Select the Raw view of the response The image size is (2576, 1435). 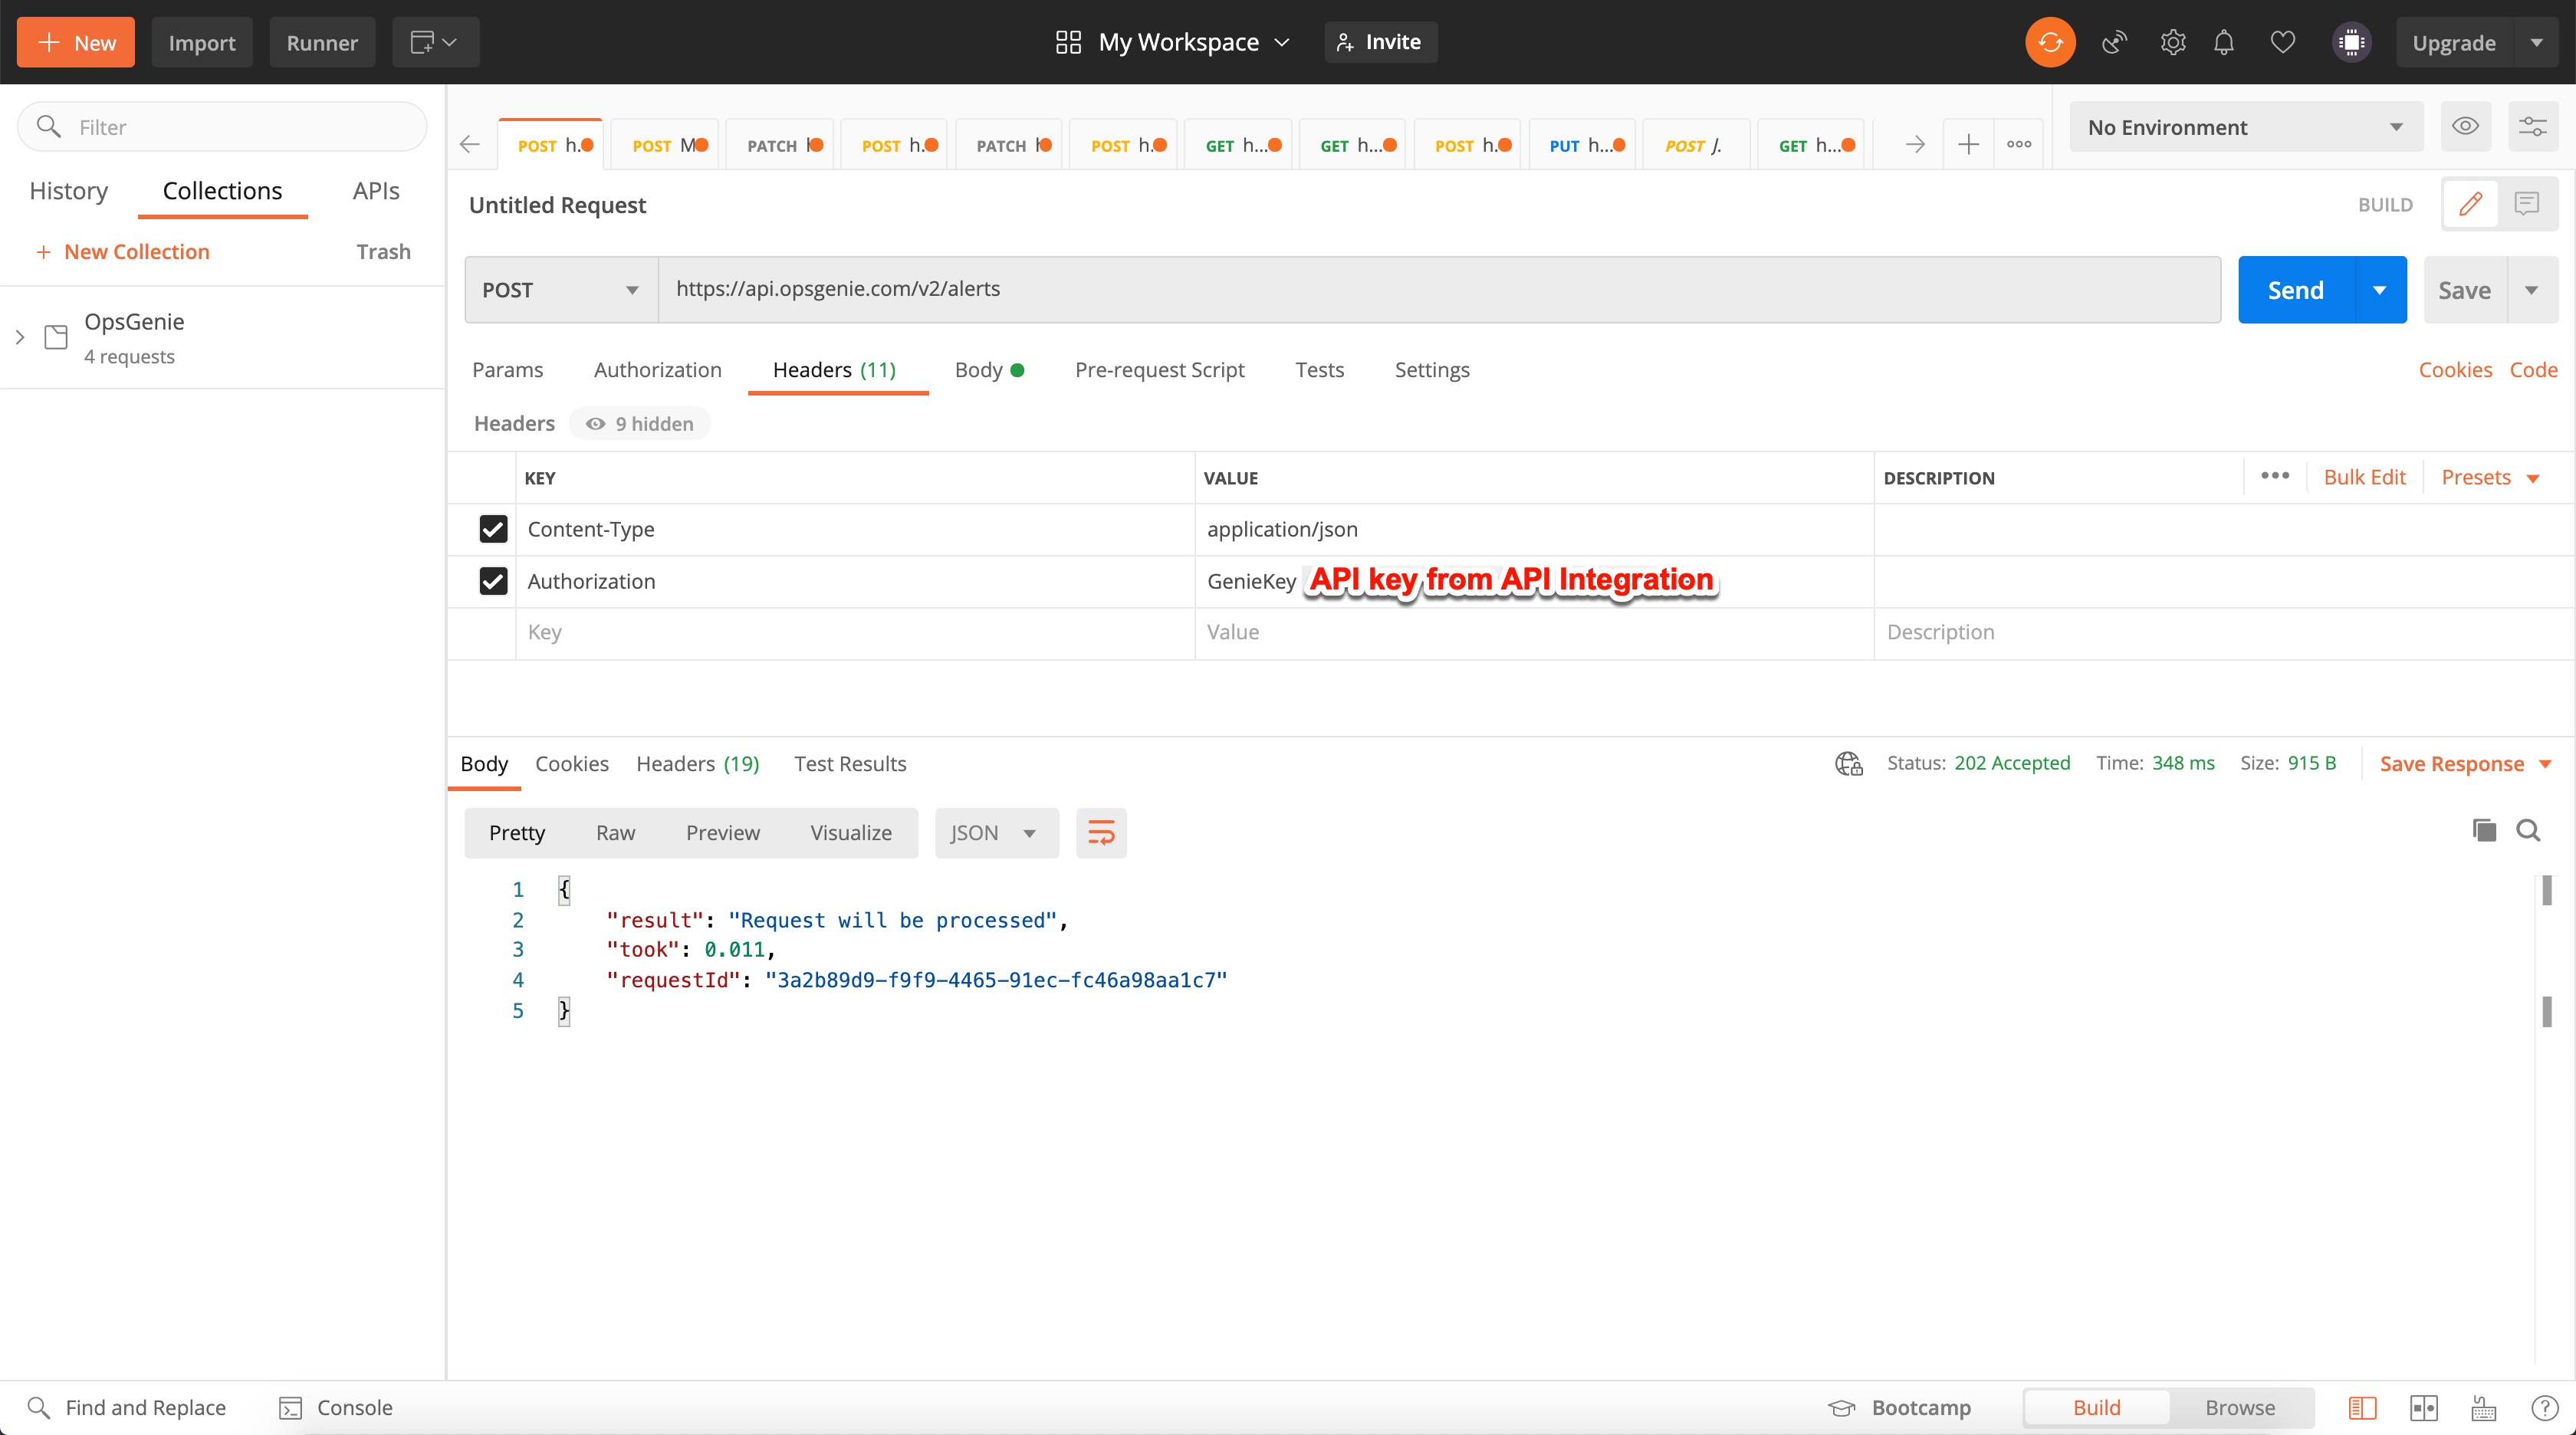pos(615,832)
